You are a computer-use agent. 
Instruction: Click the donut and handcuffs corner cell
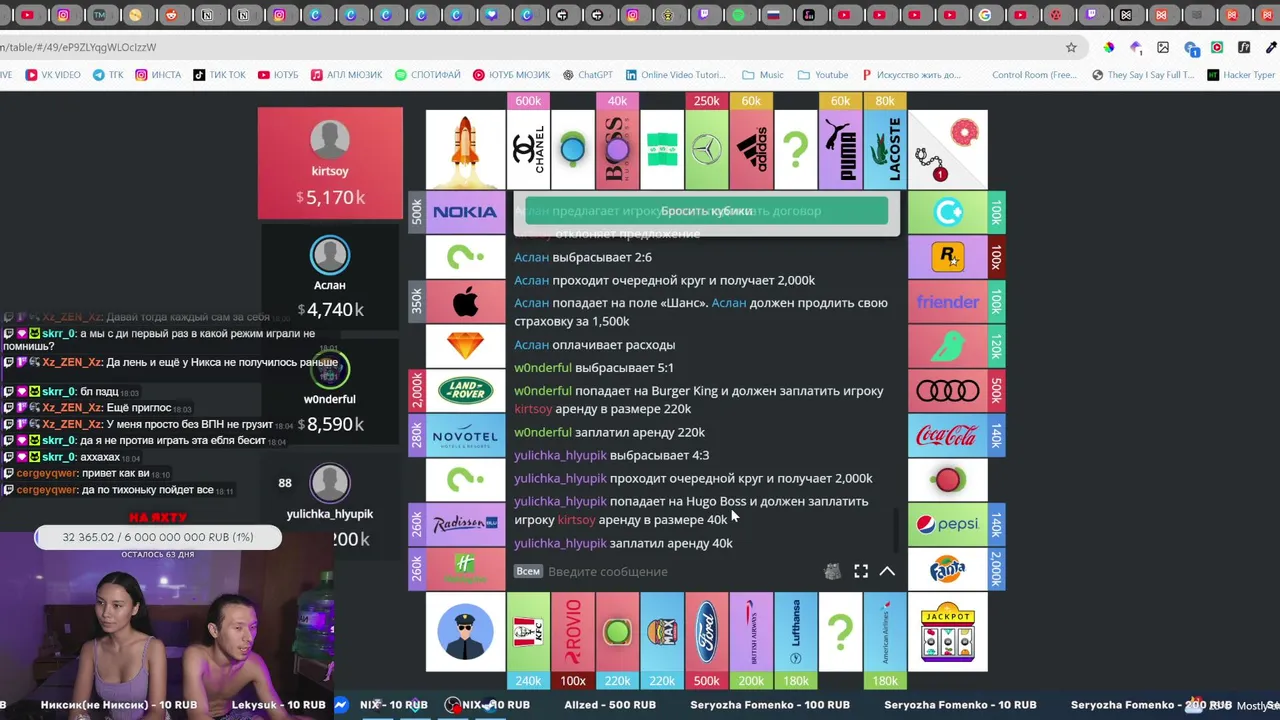[948, 149]
